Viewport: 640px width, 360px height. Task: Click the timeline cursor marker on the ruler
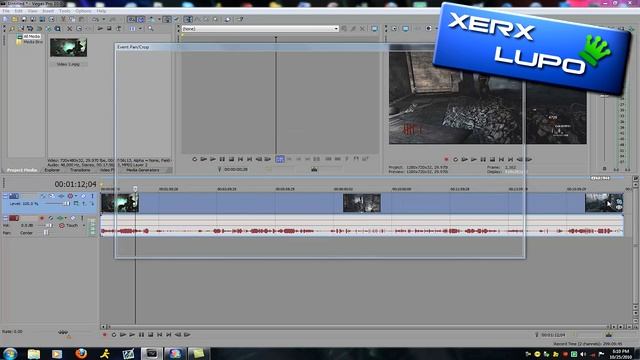point(135,189)
